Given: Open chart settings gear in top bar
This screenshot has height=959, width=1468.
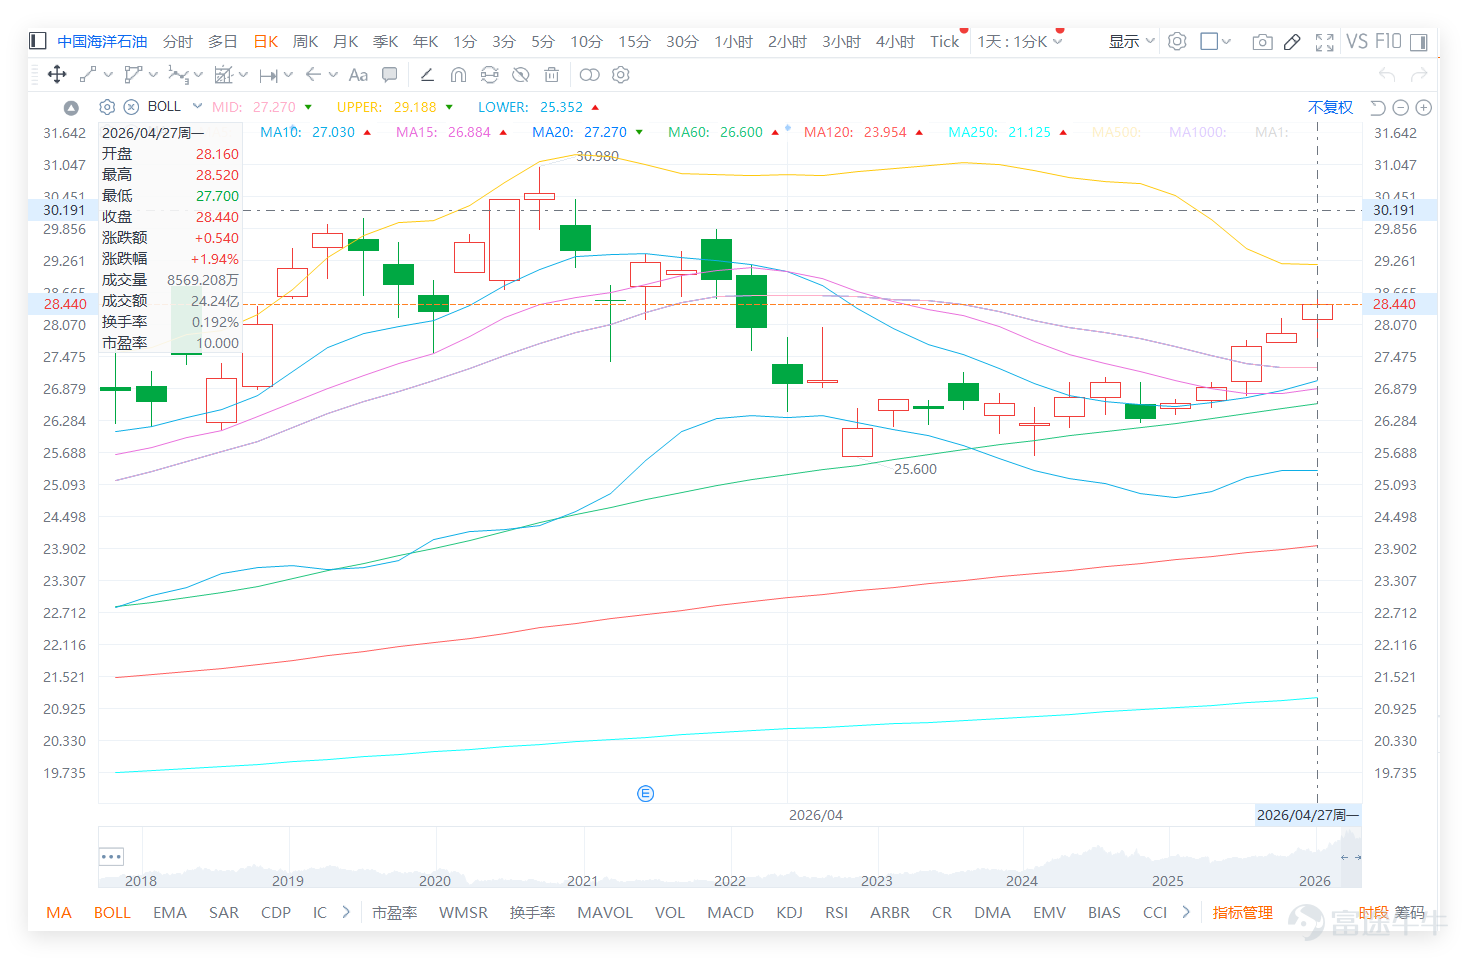Looking at the screenshot, I should [x=1177, y=41].
